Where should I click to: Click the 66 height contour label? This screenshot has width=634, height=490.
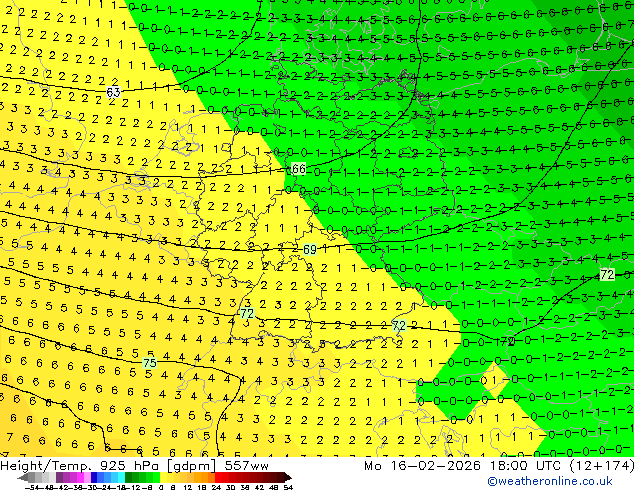(x=298, y=169)
